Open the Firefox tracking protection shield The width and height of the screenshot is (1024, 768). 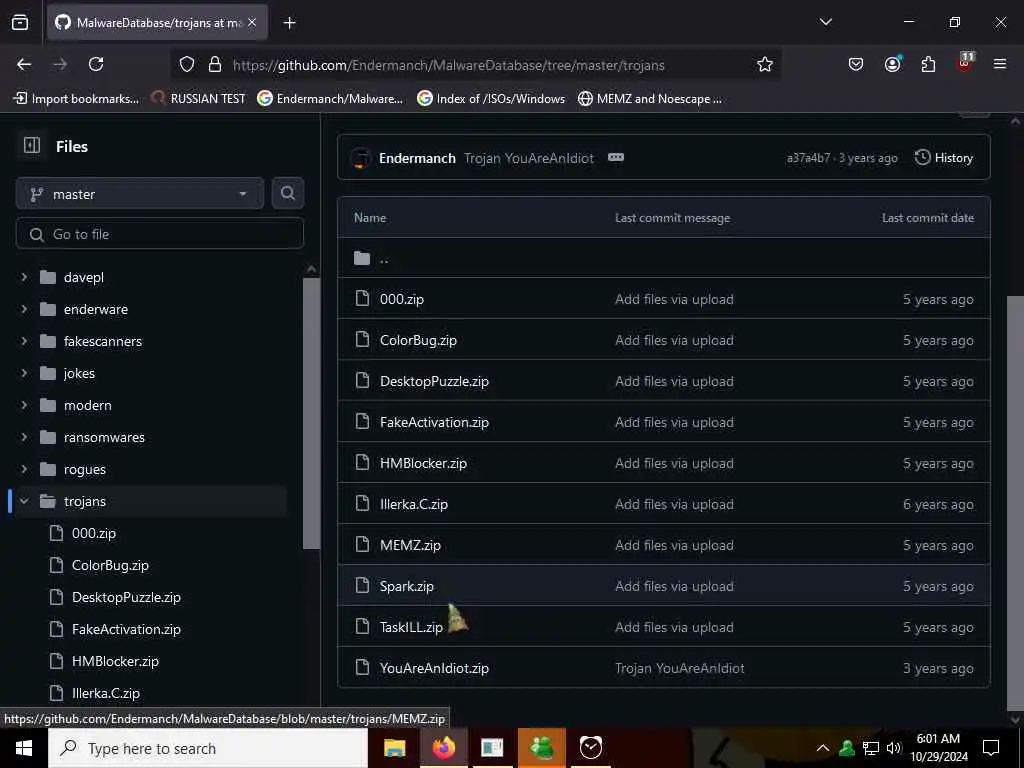(187, 64)
